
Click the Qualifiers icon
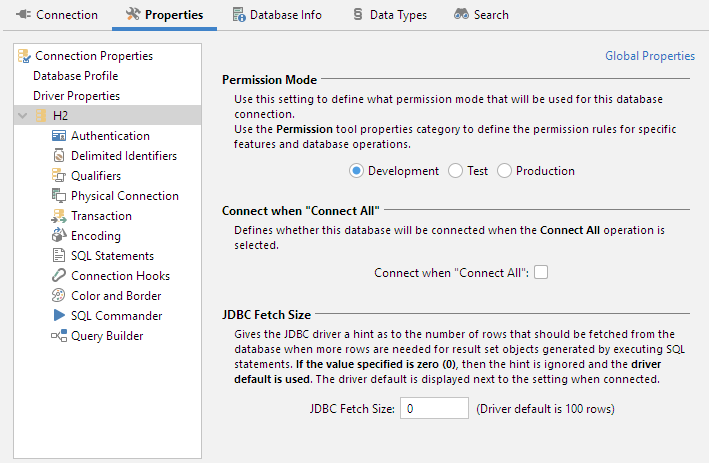(x=59, y=176)
